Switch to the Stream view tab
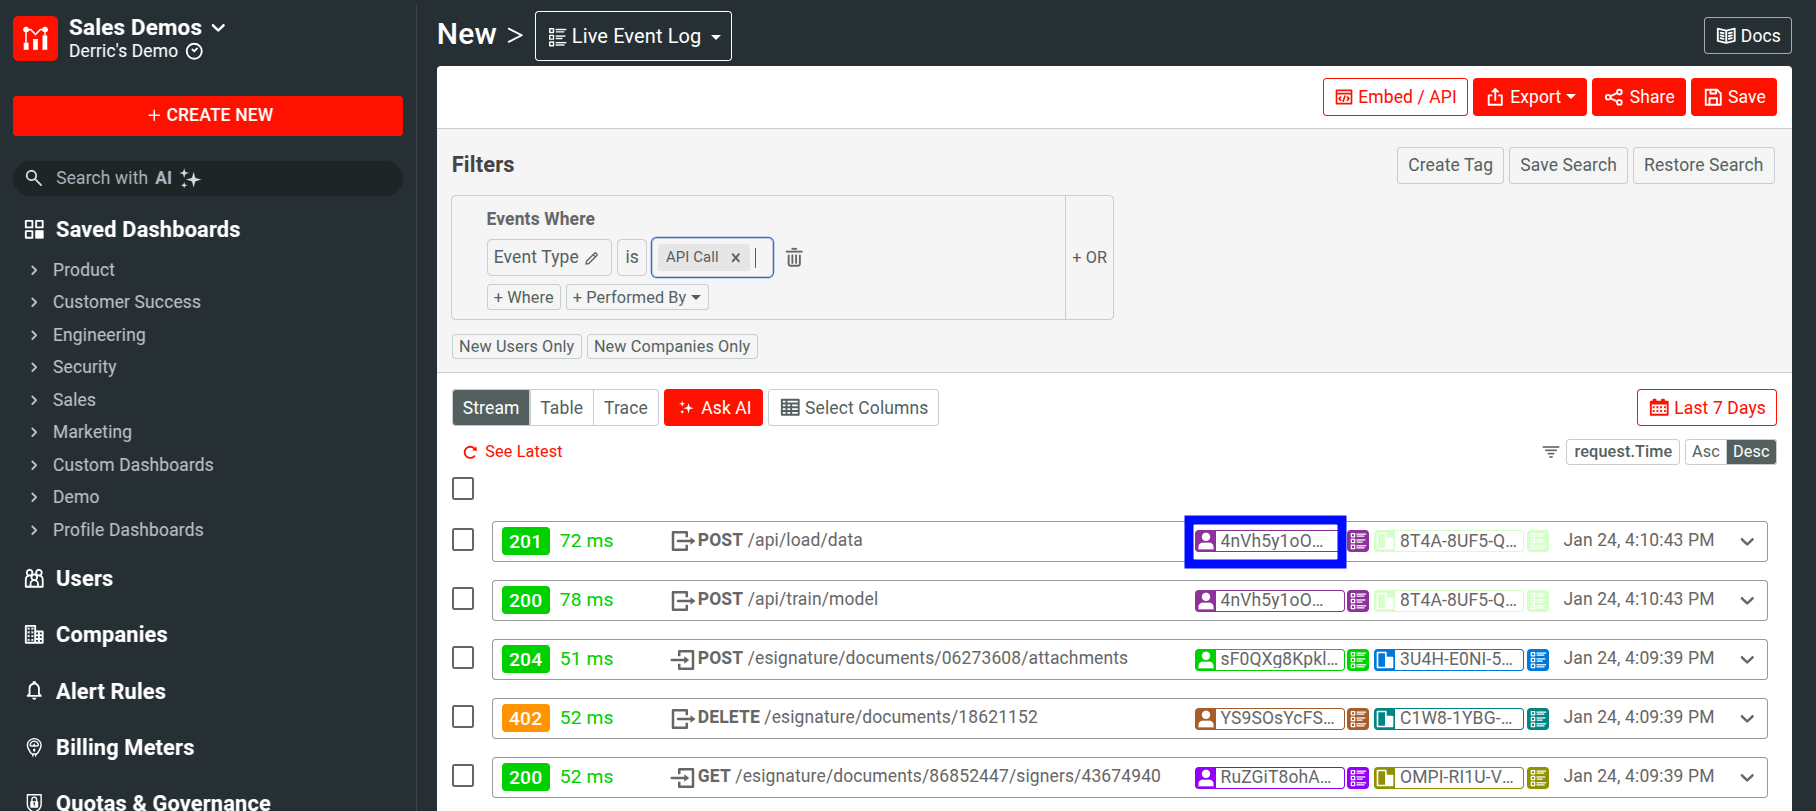 tap(491, 408)
